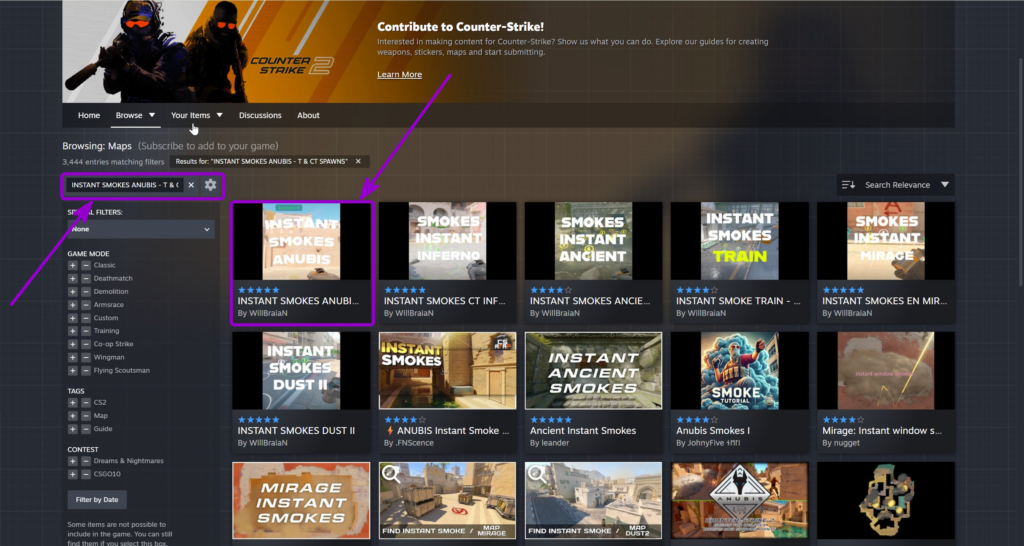Screen dimensions: 1024x546
Task: Toggle the minus filter for Dreams & Nightmares contest
Action: 86,460
